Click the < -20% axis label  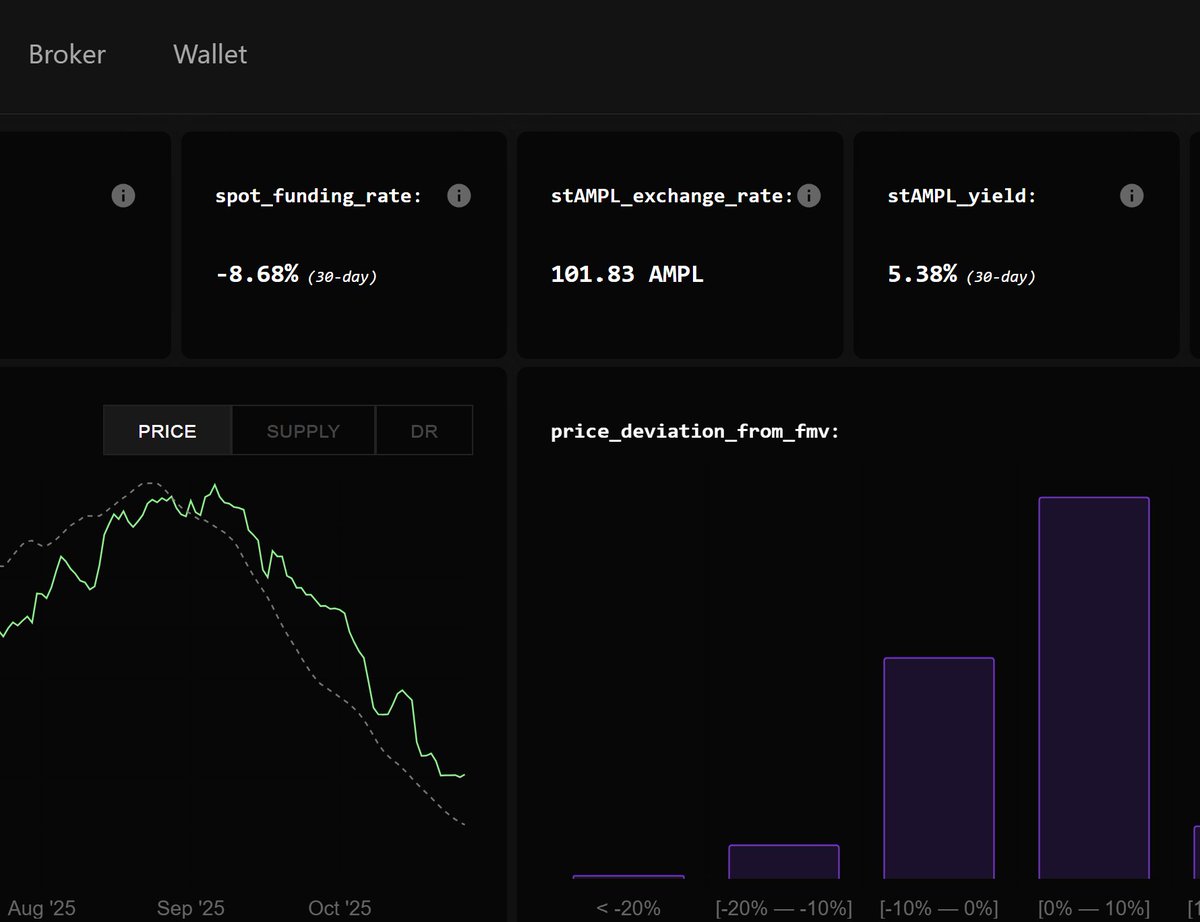(627, 908)
